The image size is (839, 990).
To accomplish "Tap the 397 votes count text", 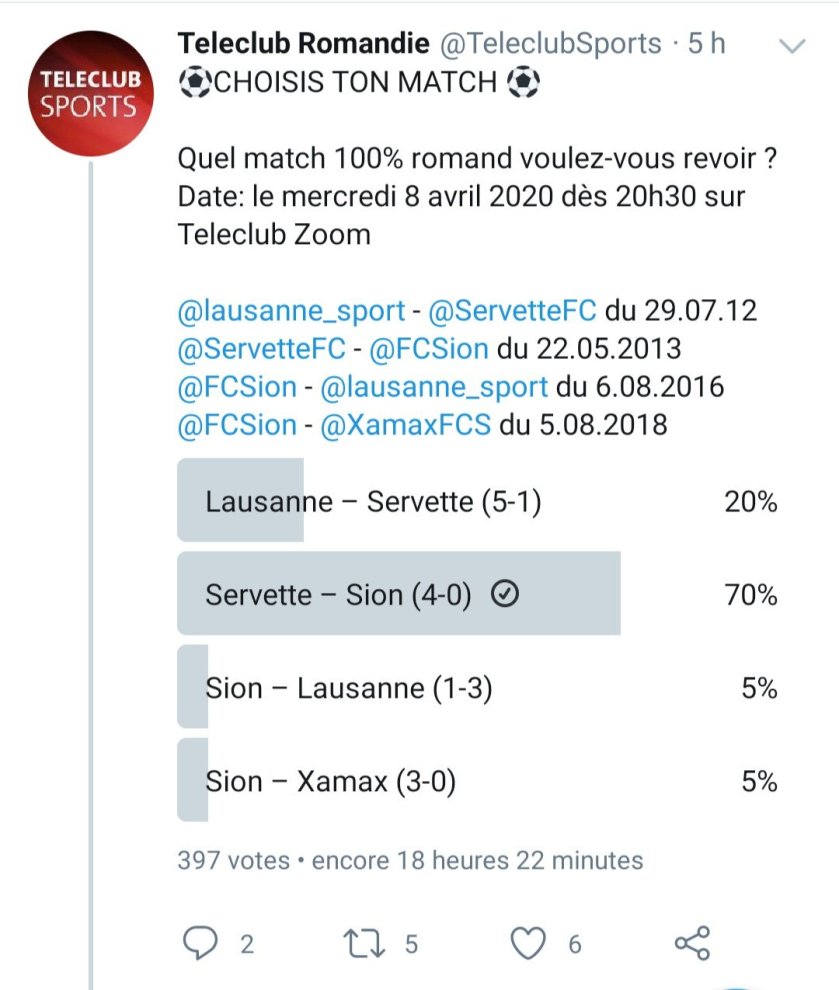I will 233,860.
